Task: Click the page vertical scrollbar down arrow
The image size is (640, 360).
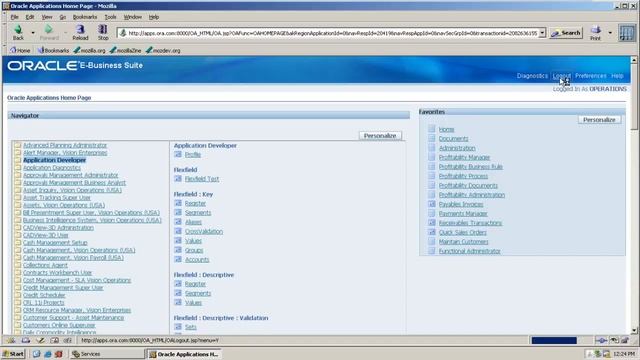Action: (x=634, y=331)
